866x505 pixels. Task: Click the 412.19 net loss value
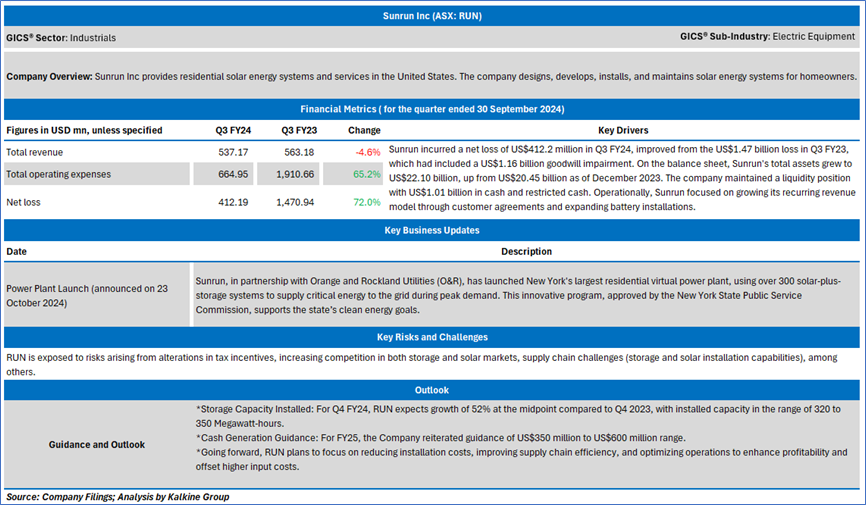coord(233,202)
